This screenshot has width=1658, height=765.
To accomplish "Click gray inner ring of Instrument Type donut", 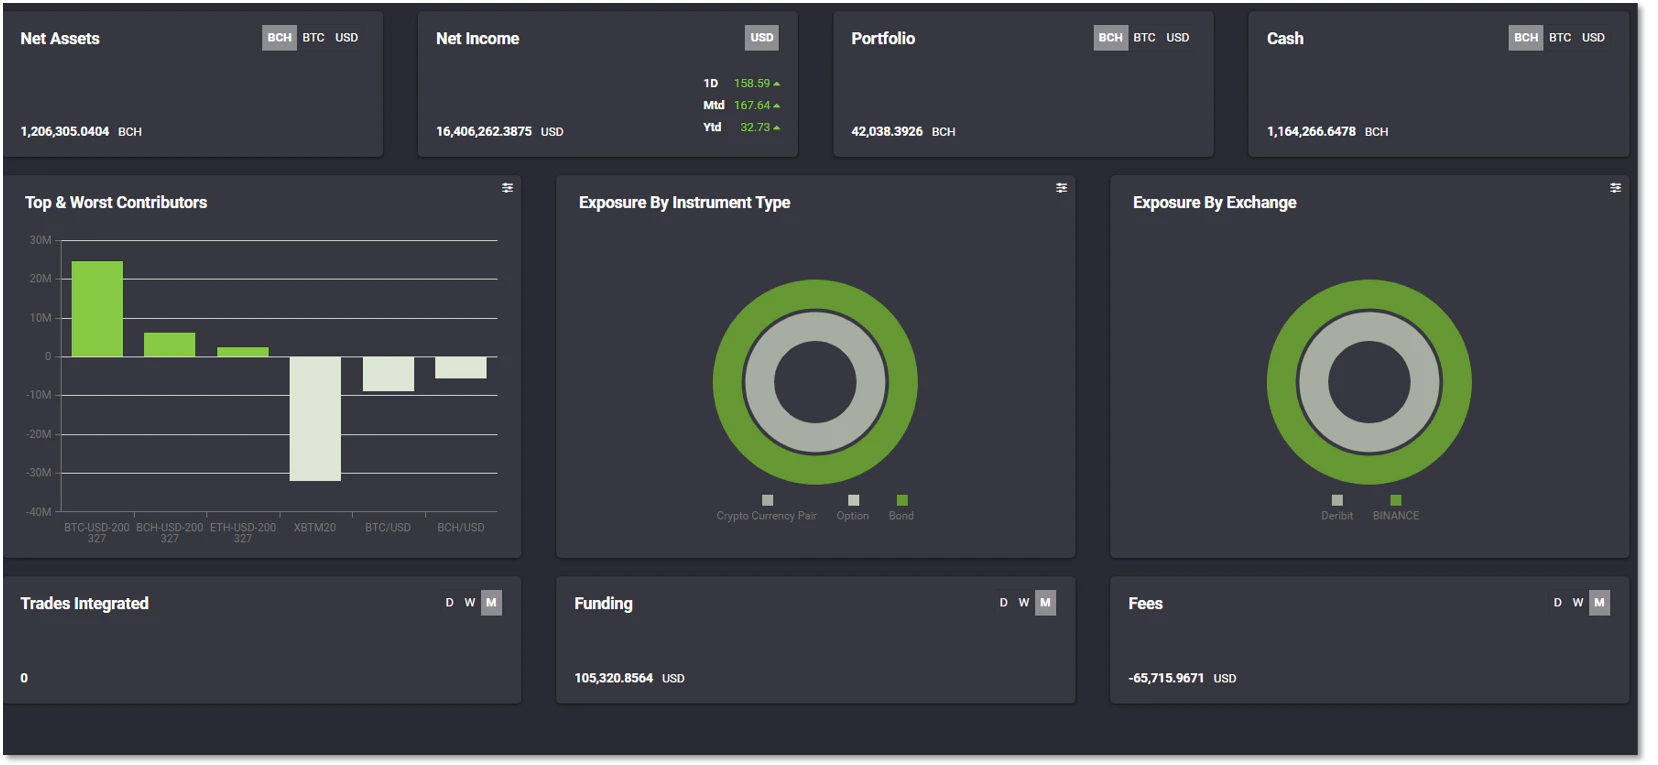I will click(815, 324).
